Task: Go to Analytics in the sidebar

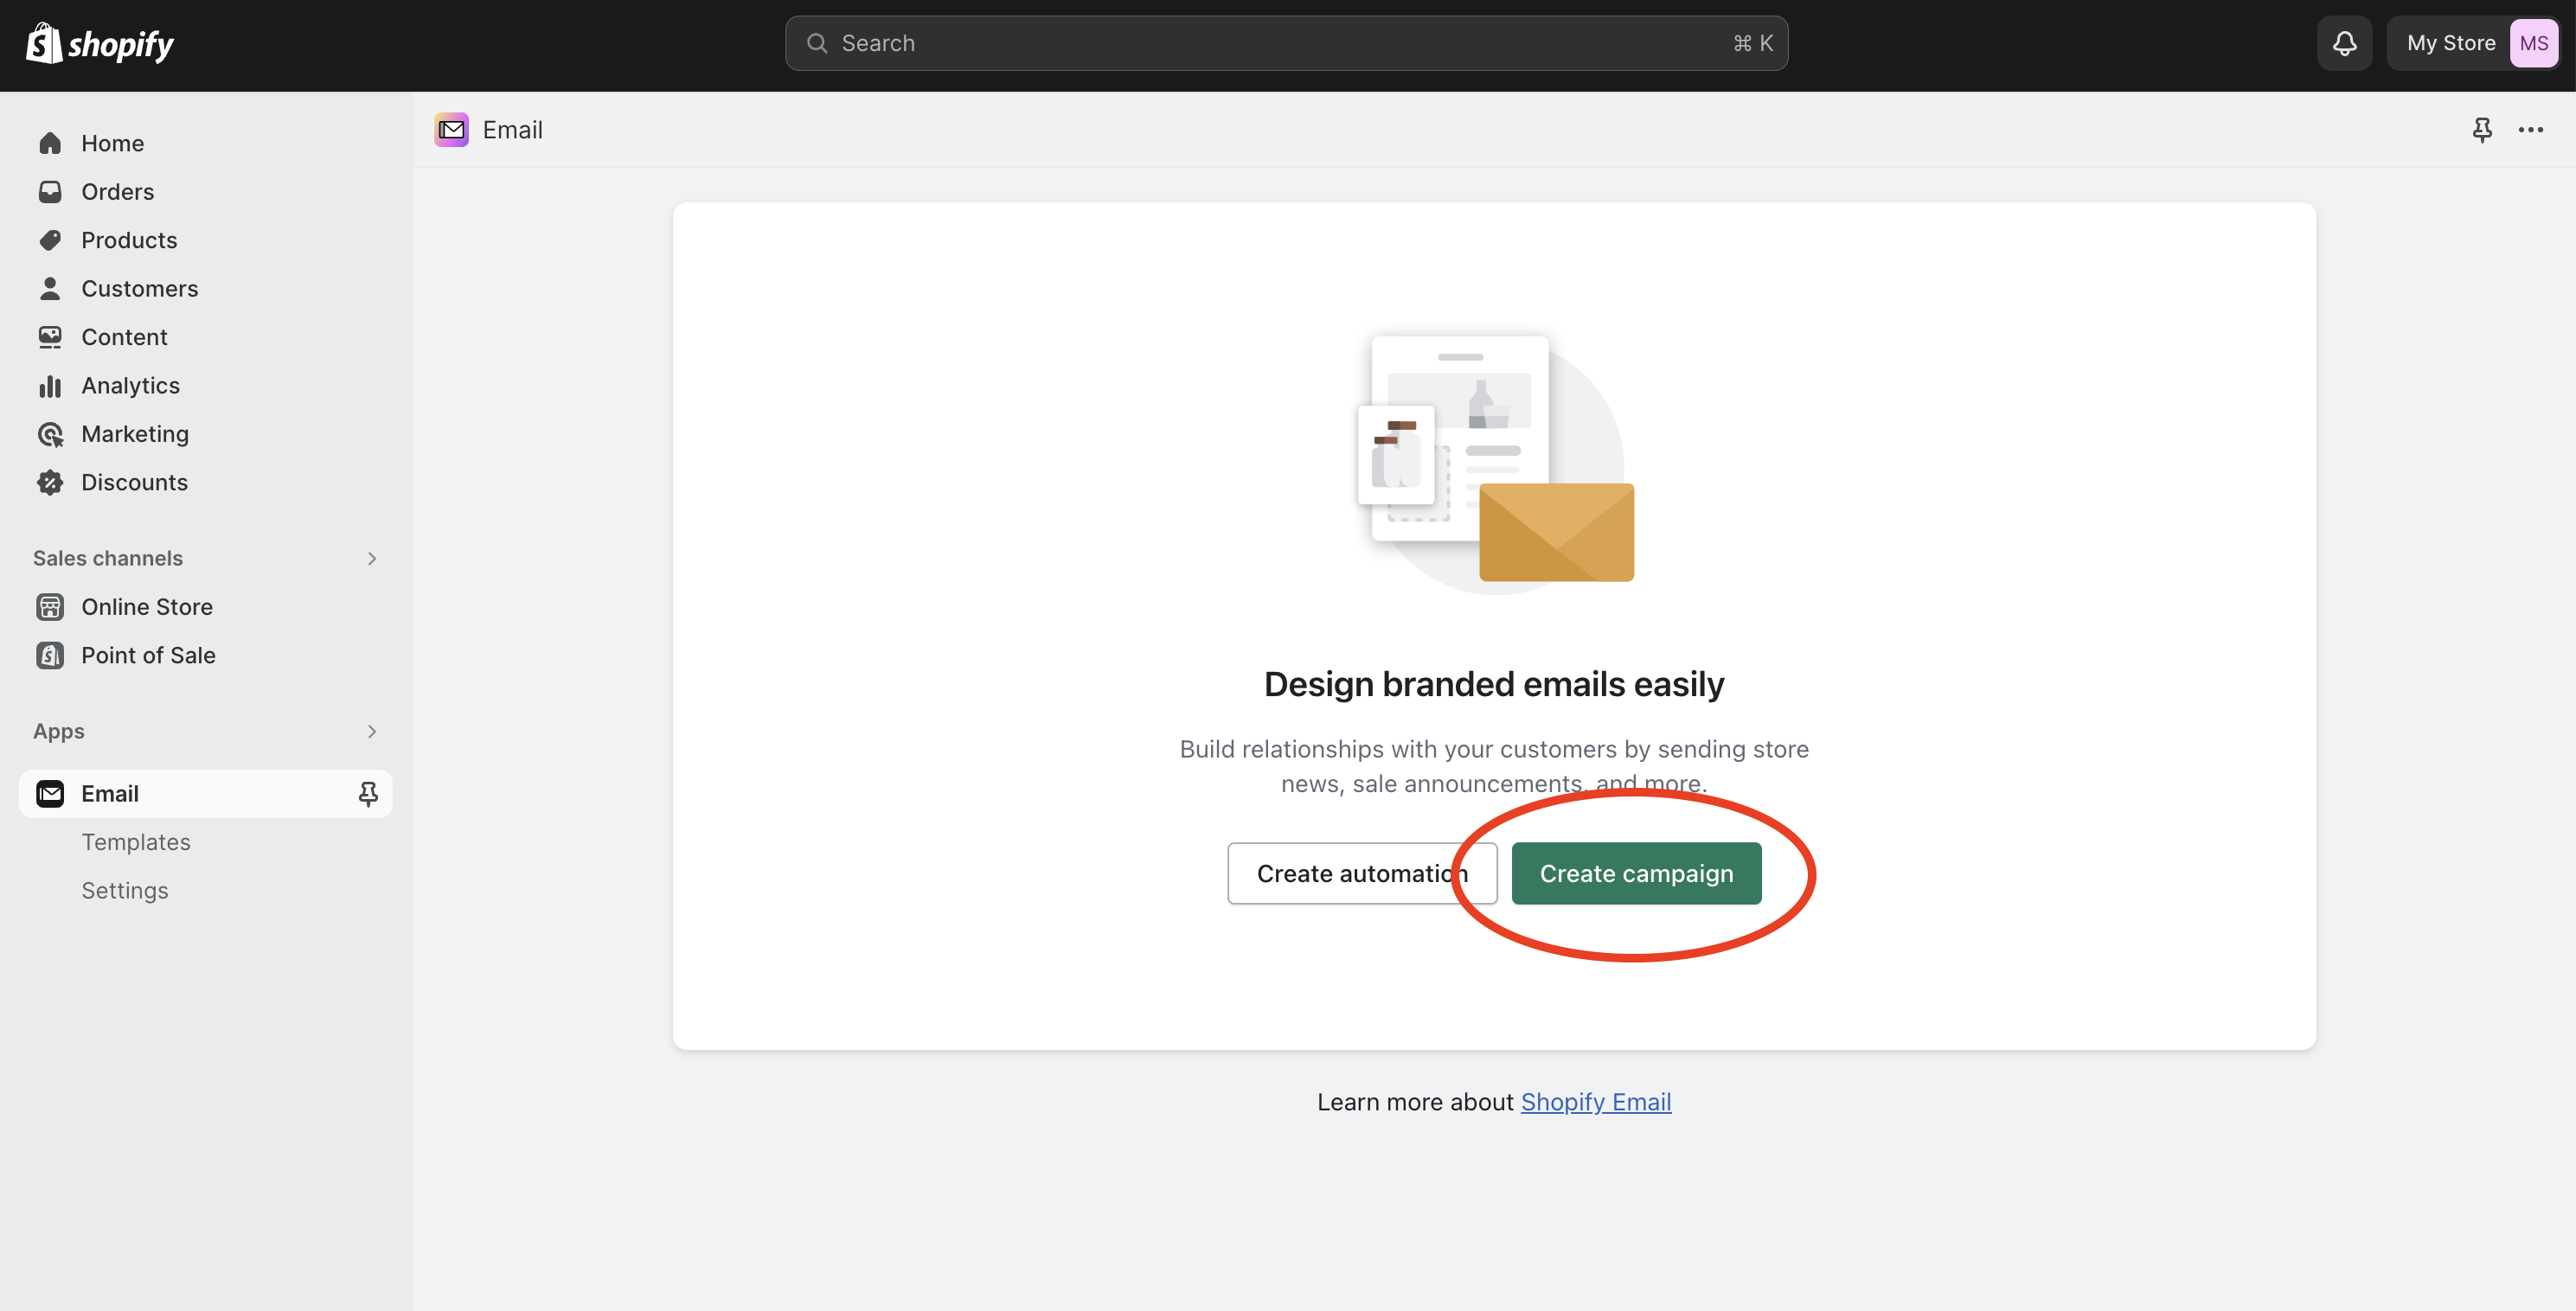Action: tap(130, 386)
